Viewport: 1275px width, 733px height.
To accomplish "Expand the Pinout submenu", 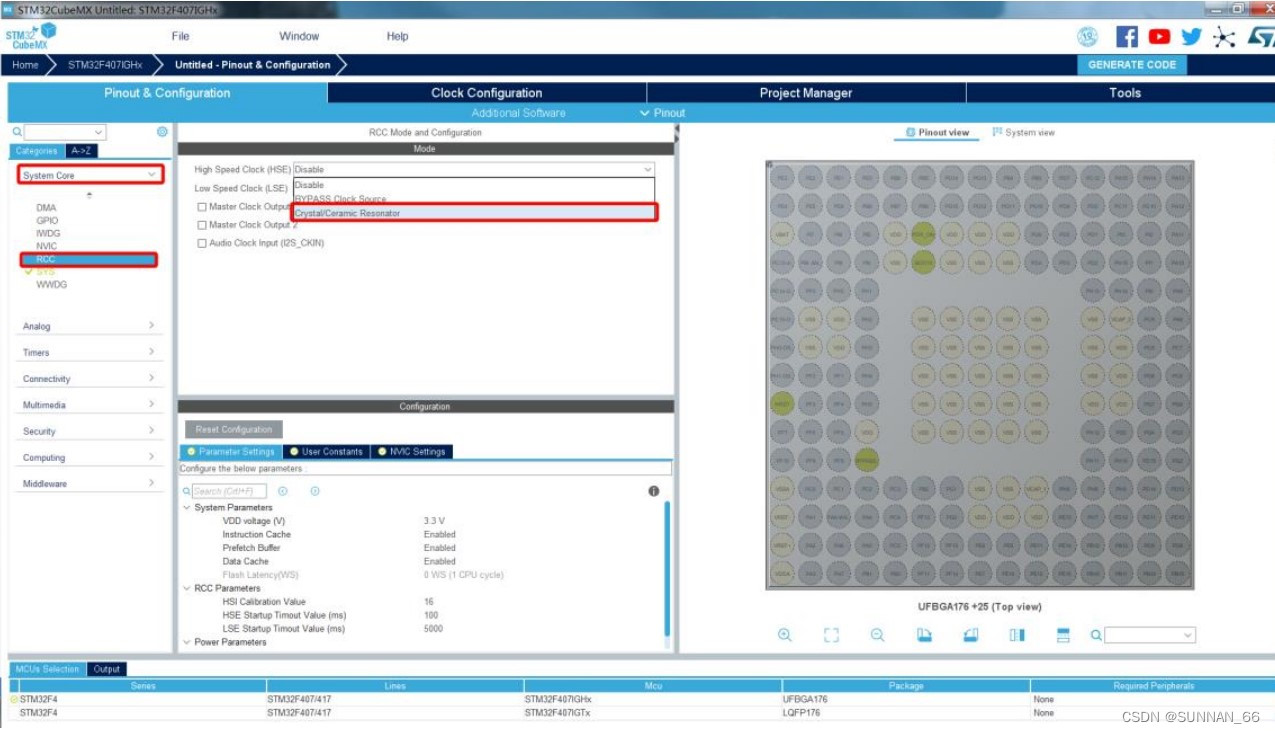I will point(662,113).
